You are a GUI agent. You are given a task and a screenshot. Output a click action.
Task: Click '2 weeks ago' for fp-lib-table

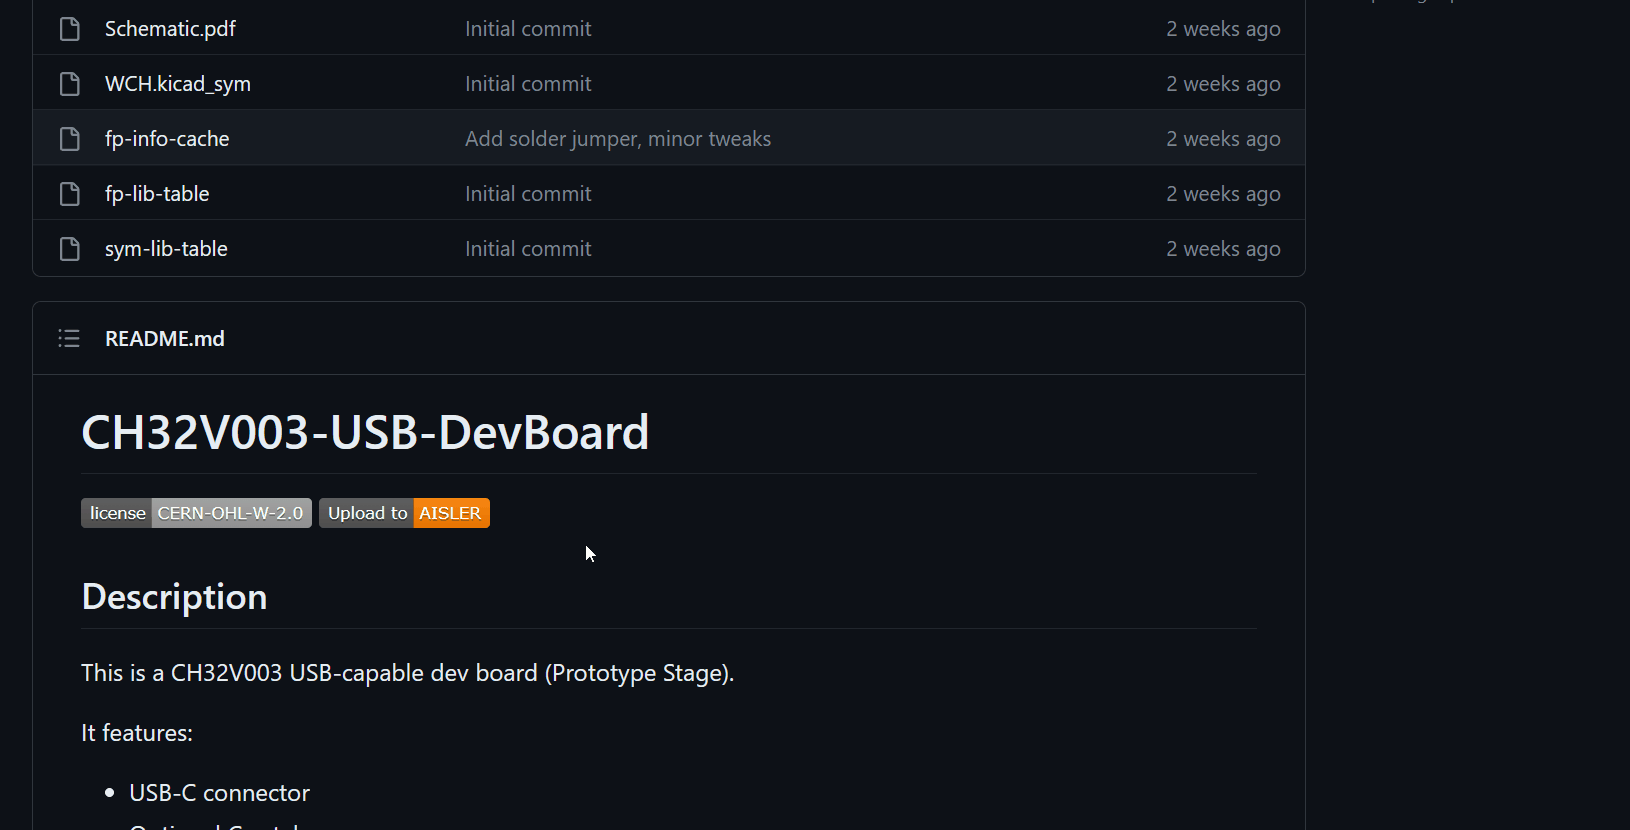point(1223,194)
